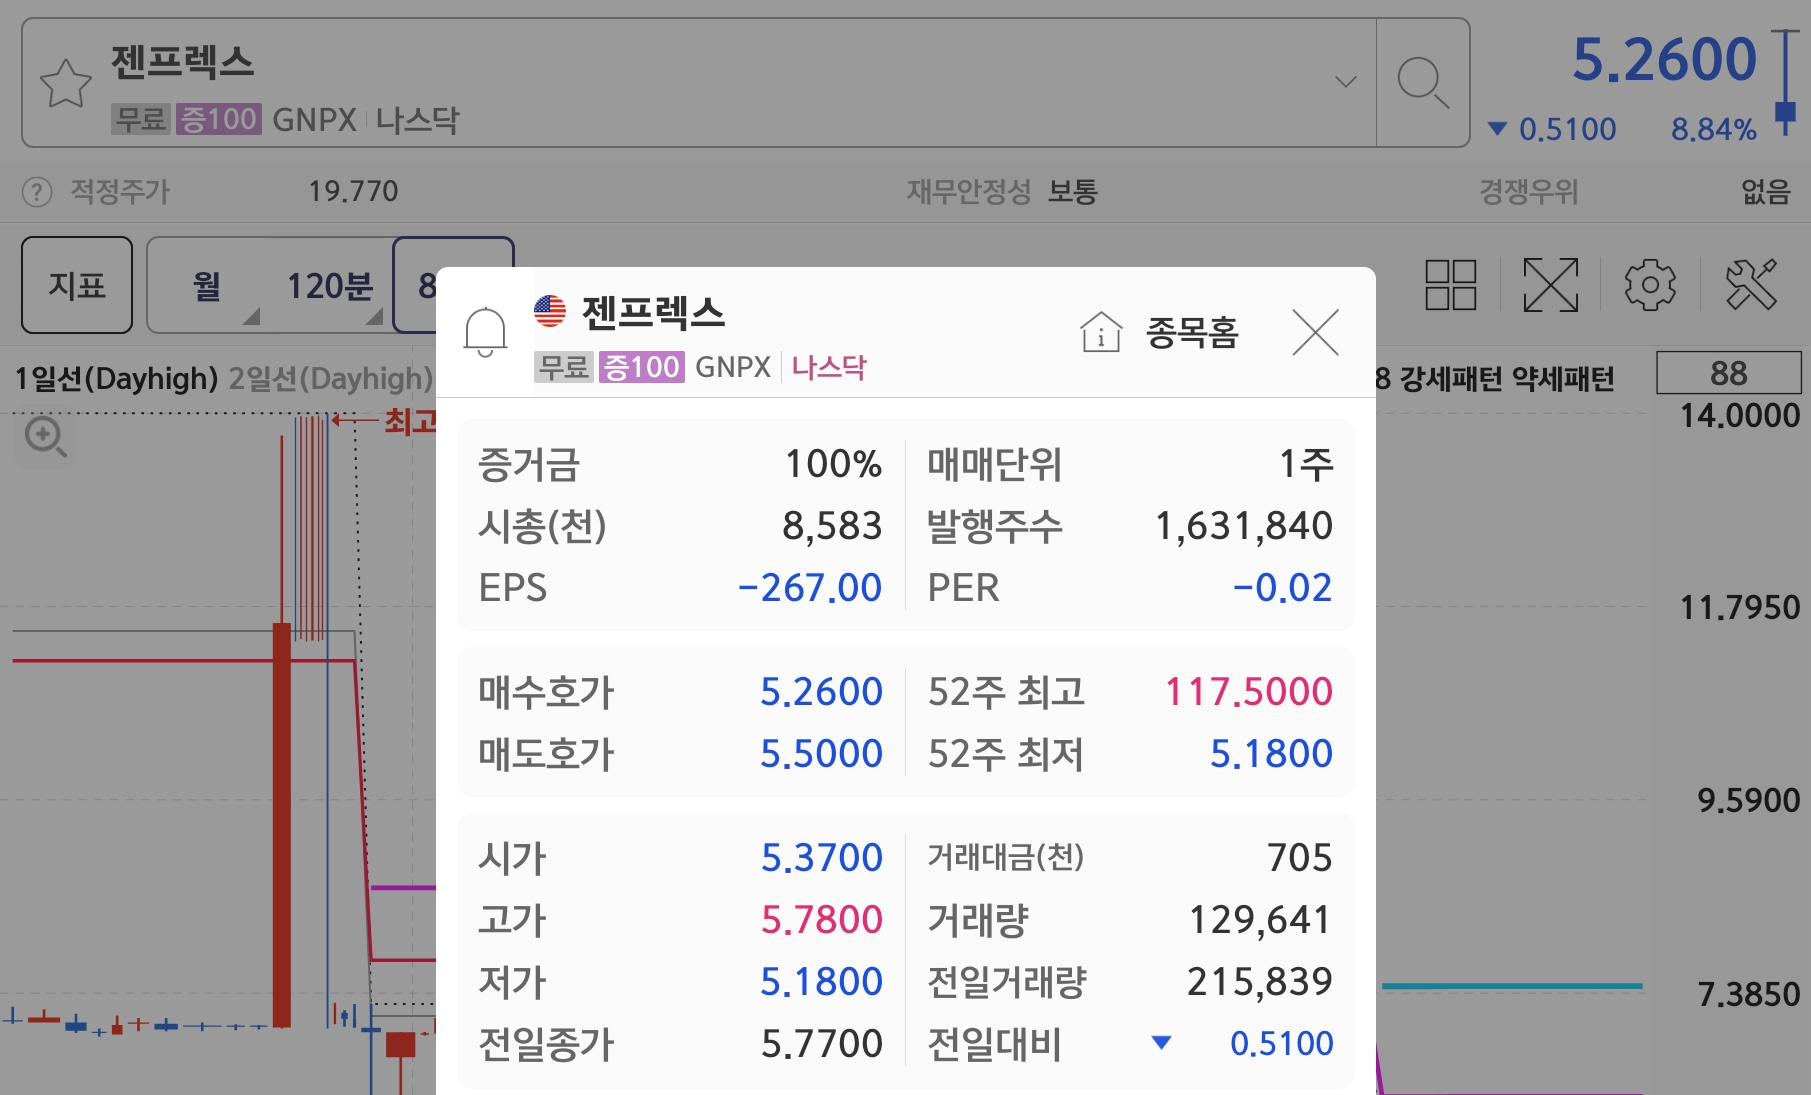Click 발행주수 value 1,631,840
Viewport: 1811px width, 1095px height.
tap(1244, 526)
